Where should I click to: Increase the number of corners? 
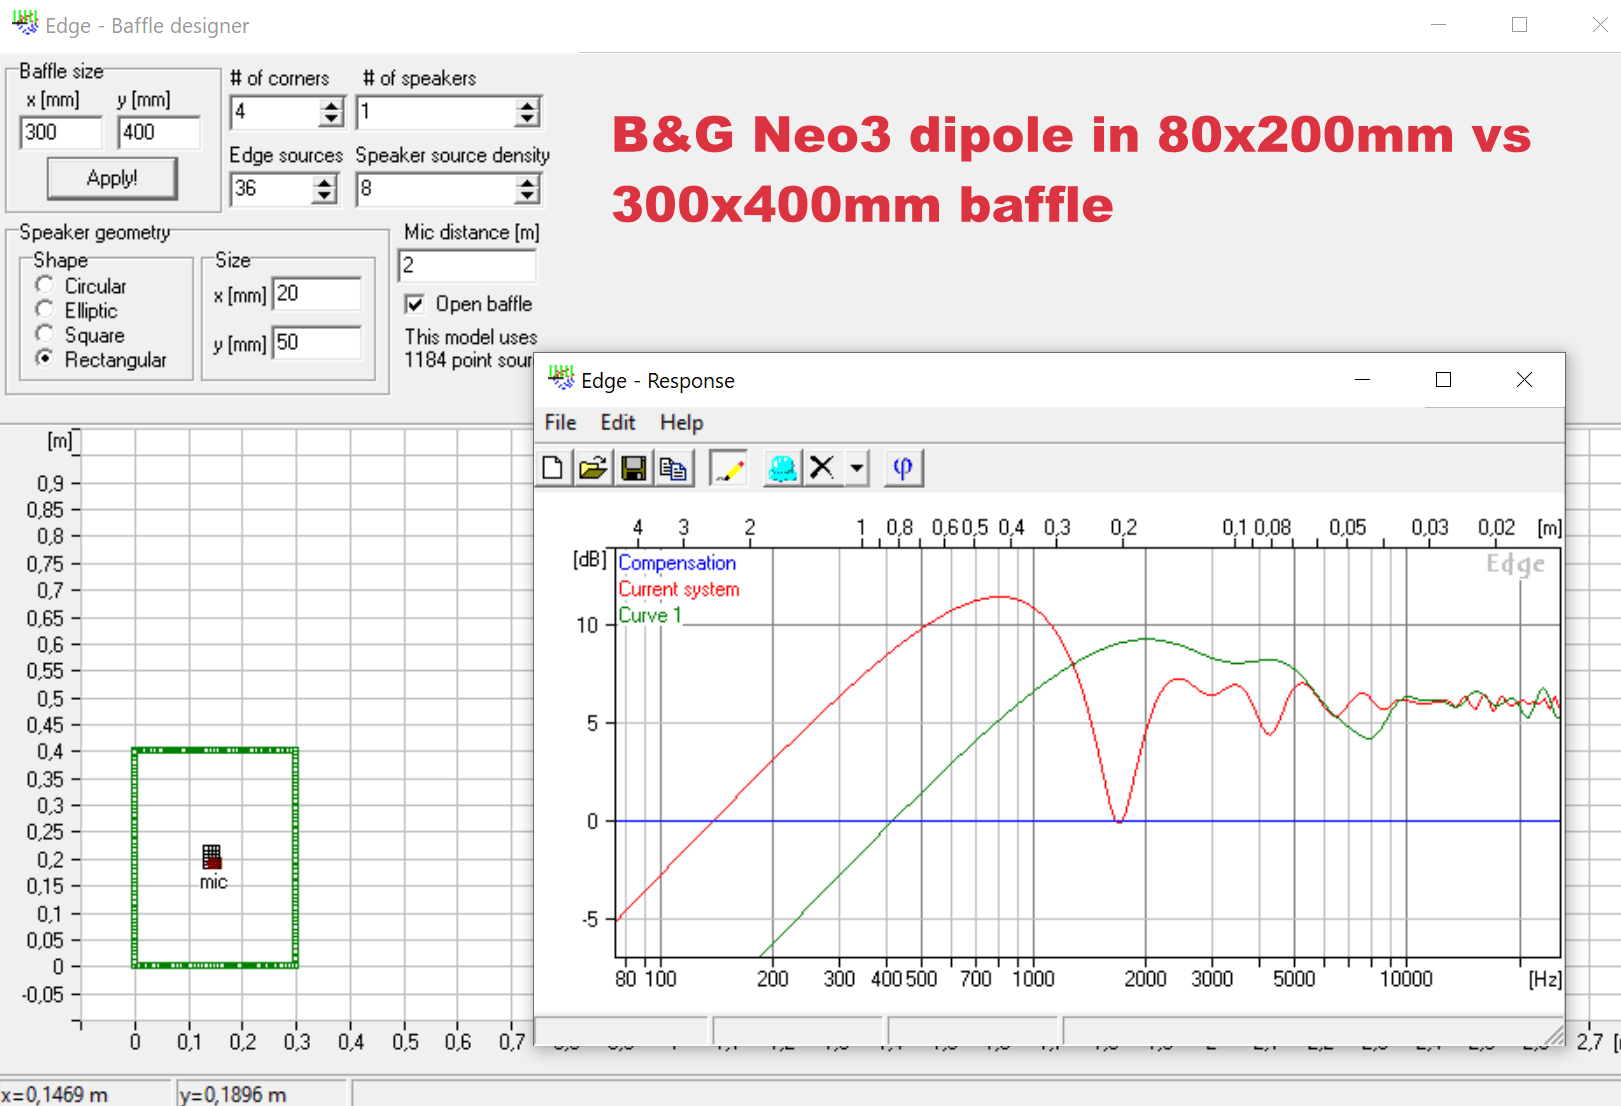pos(332,105)
